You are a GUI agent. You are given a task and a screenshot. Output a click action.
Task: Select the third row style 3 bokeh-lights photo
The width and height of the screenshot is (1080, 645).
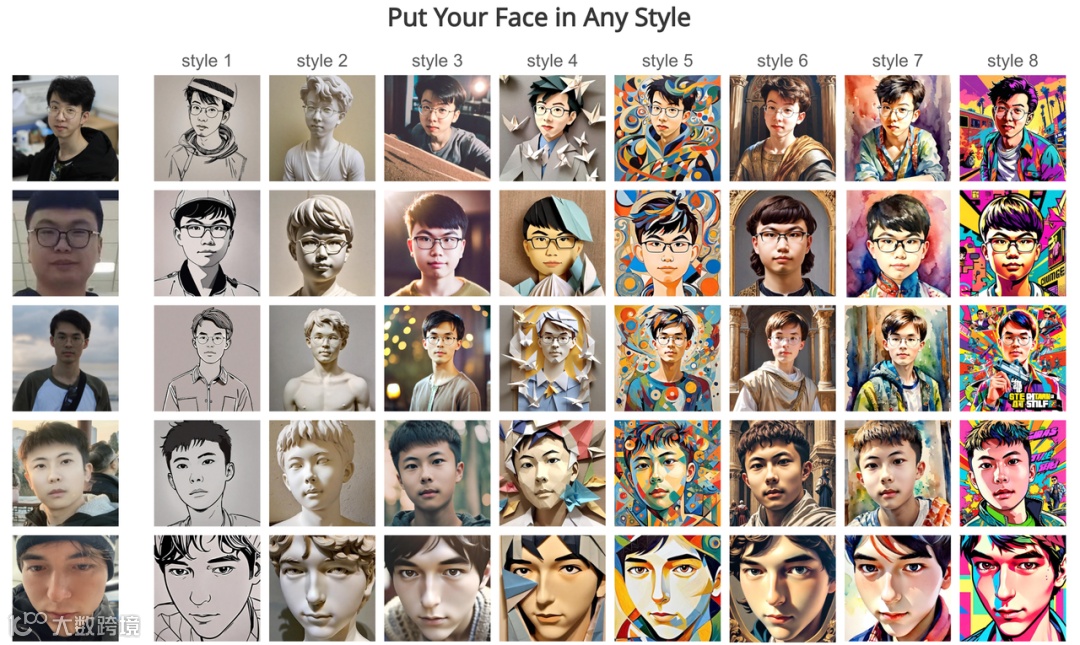(437, 358)
